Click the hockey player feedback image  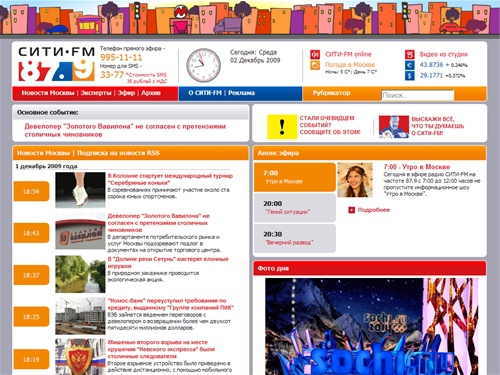[394, 127]
